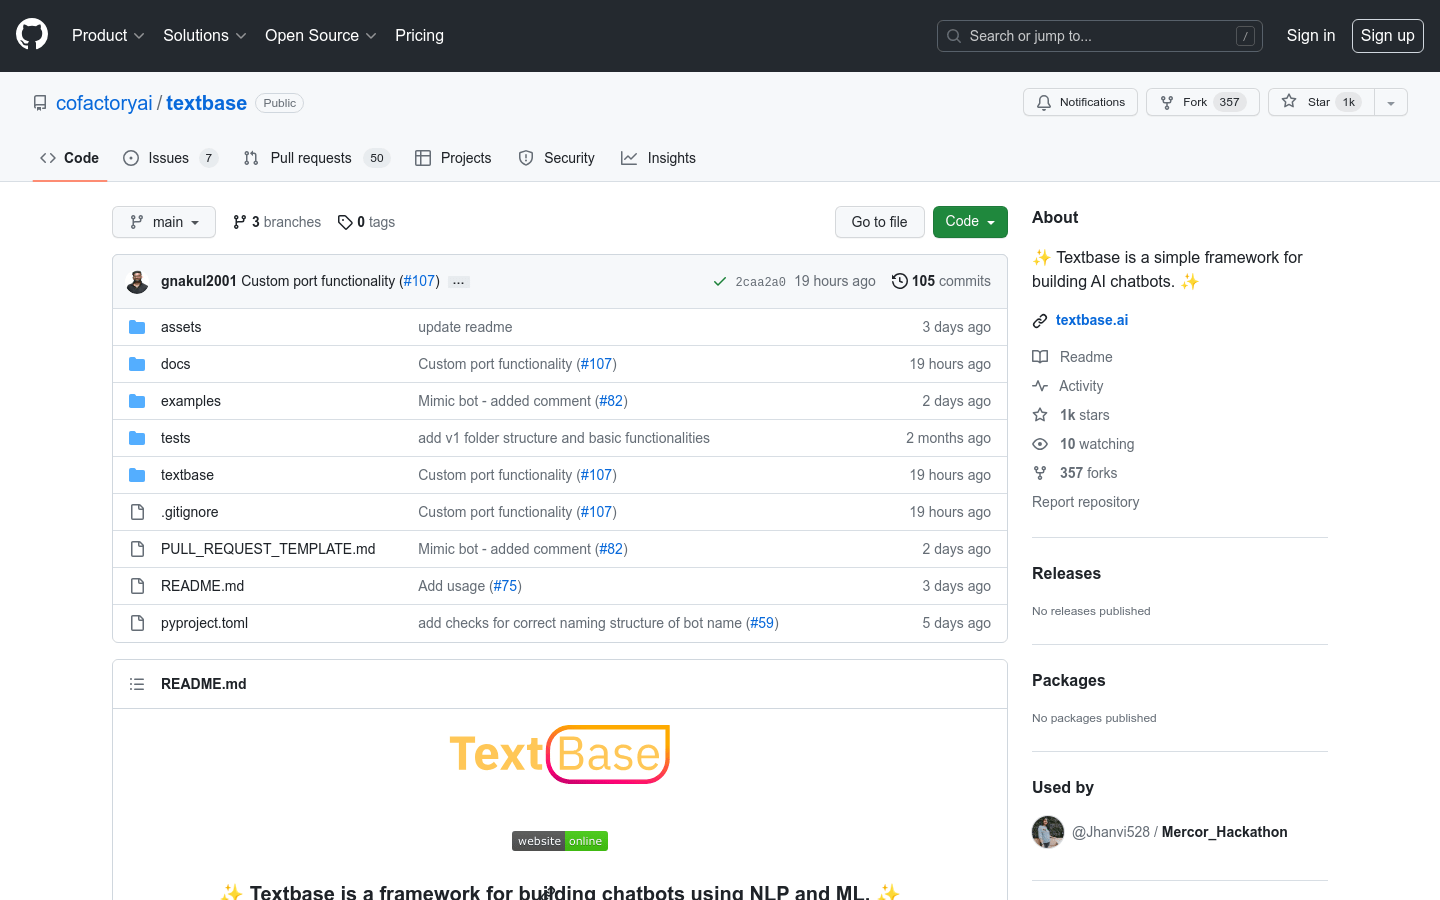The height and width of the screenshot is (900, 1440).
Task: Click the Notifications bell button
Action: (1080, 102)
